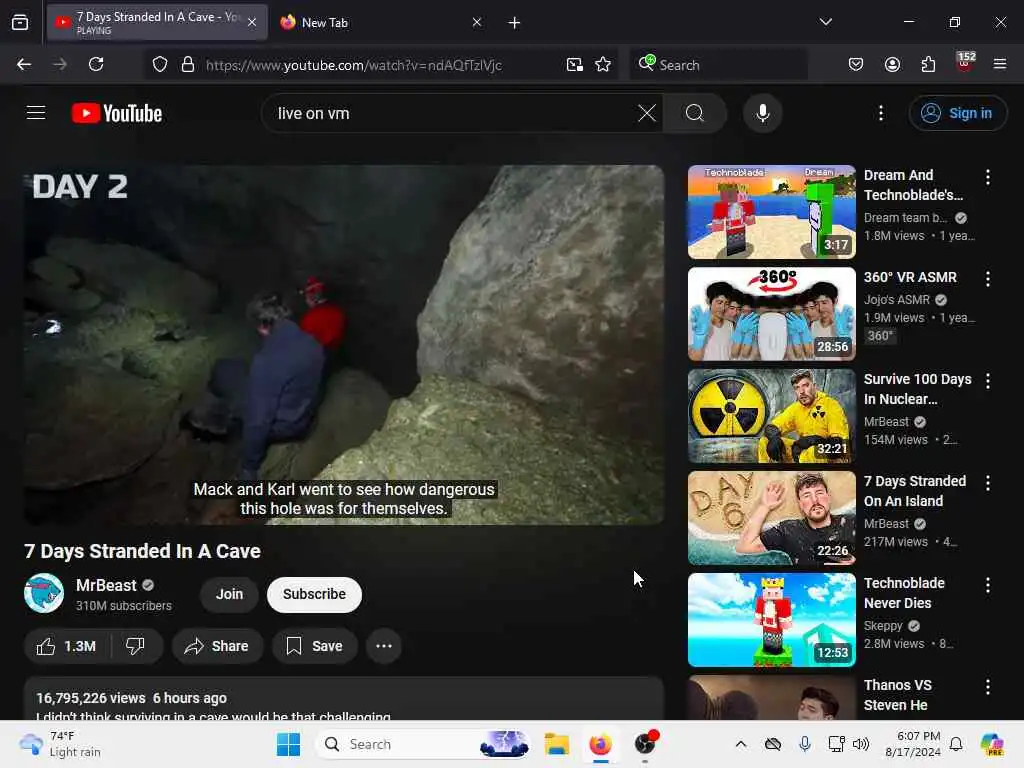Image resolution: width=1024 pixels, height=768 pixels.
Task: Expand the video description box
Action: tap(344, 699)
